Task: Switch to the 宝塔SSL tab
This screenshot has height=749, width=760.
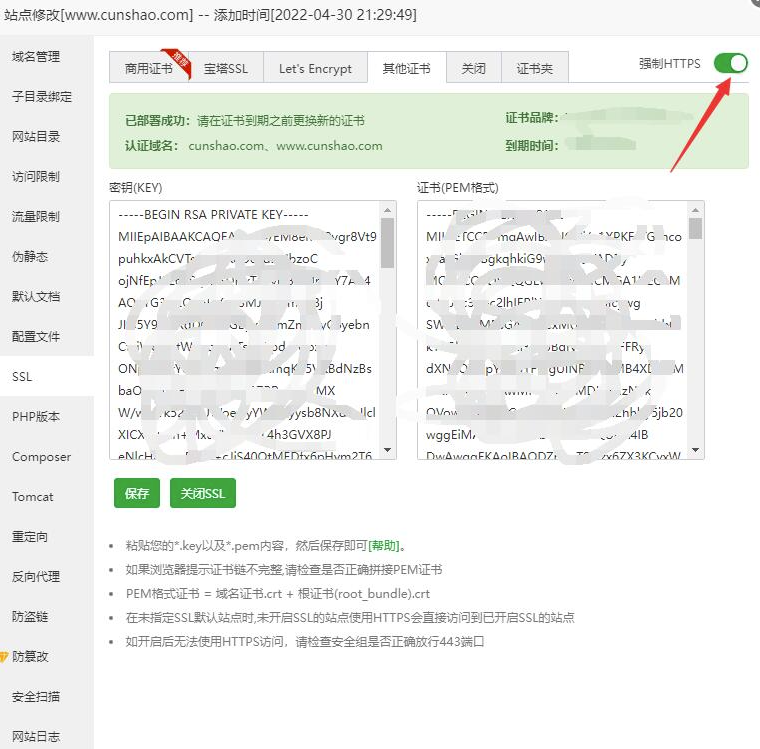Action: pos(226,68)
